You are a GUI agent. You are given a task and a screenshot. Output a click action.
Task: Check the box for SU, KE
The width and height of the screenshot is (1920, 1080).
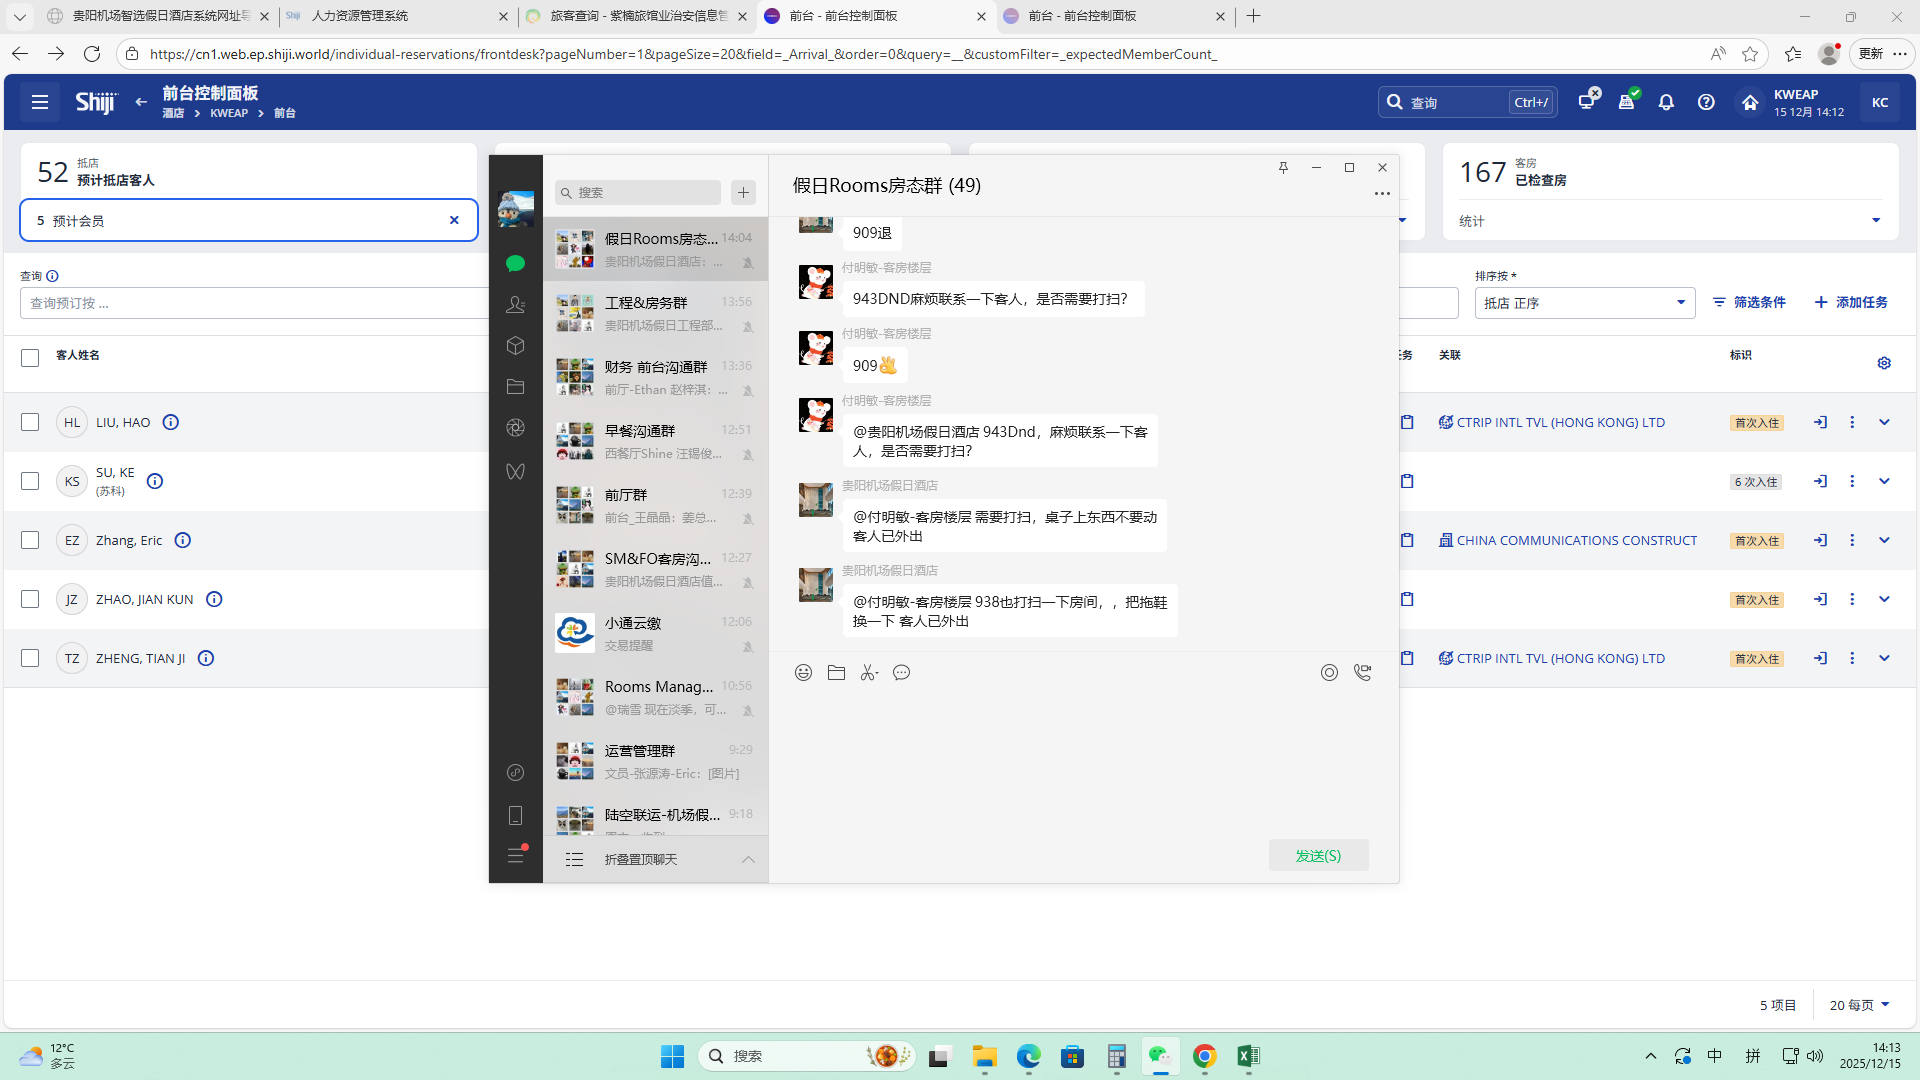click(x=30, y=481)
